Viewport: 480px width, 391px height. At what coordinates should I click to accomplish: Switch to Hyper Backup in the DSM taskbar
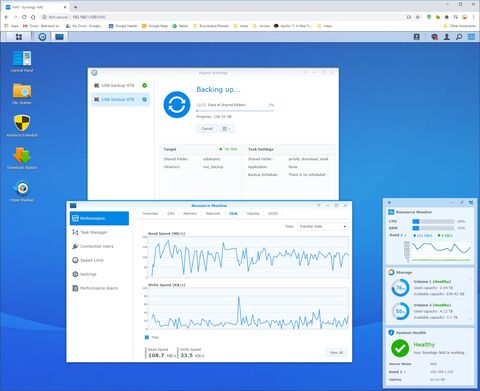(42, 37)
